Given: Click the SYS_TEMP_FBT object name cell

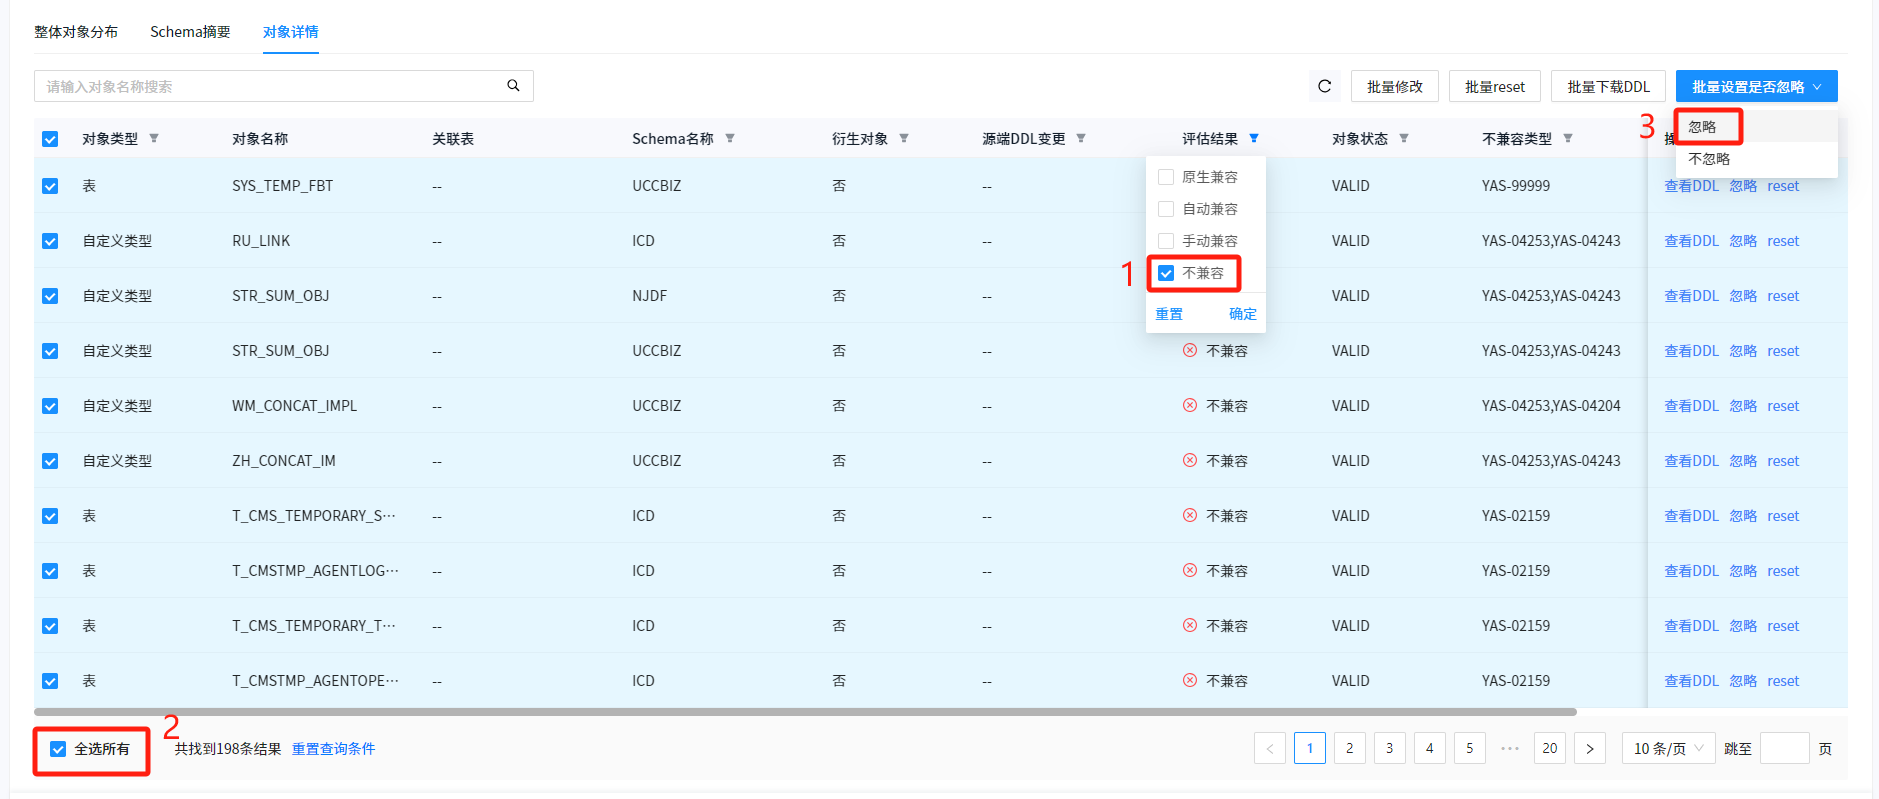Looking at the screenshot, I should tap(283, 186).
